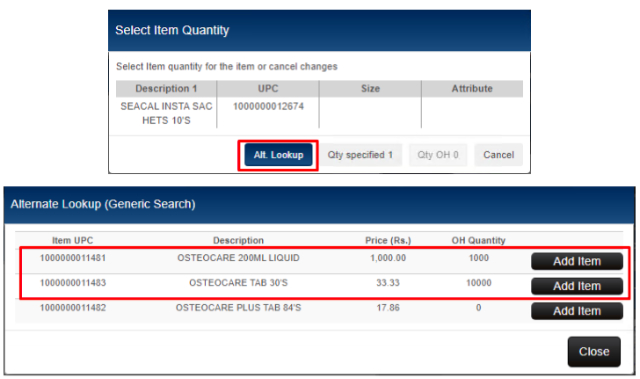Add OSTEOCARE 200ML LIQUID item
The image size is (640, 379).
point(577,262)
